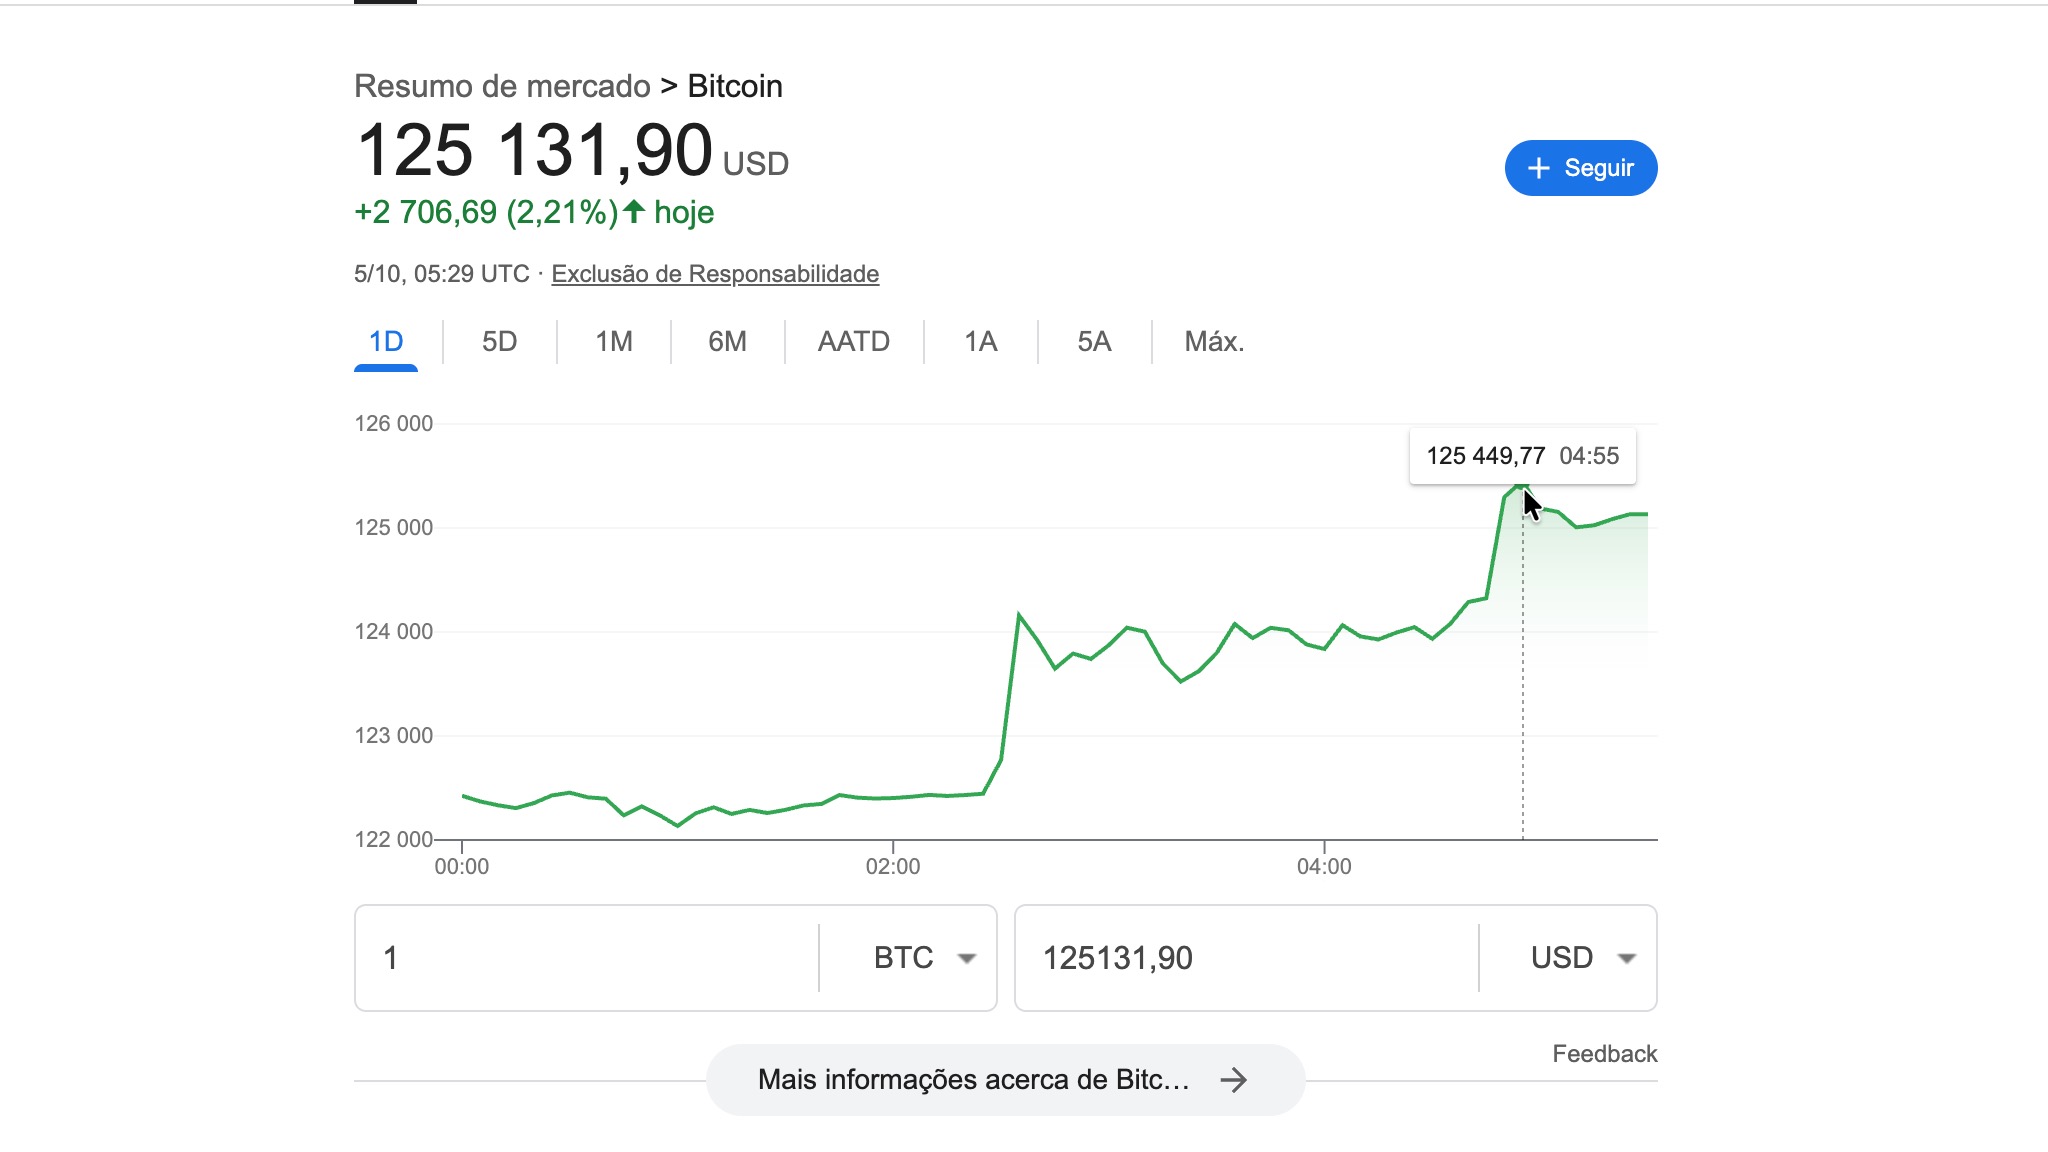Show the Máx. chart range
The width and height of the screenshot is (2048, 1152).
[x=1214, y=342]
